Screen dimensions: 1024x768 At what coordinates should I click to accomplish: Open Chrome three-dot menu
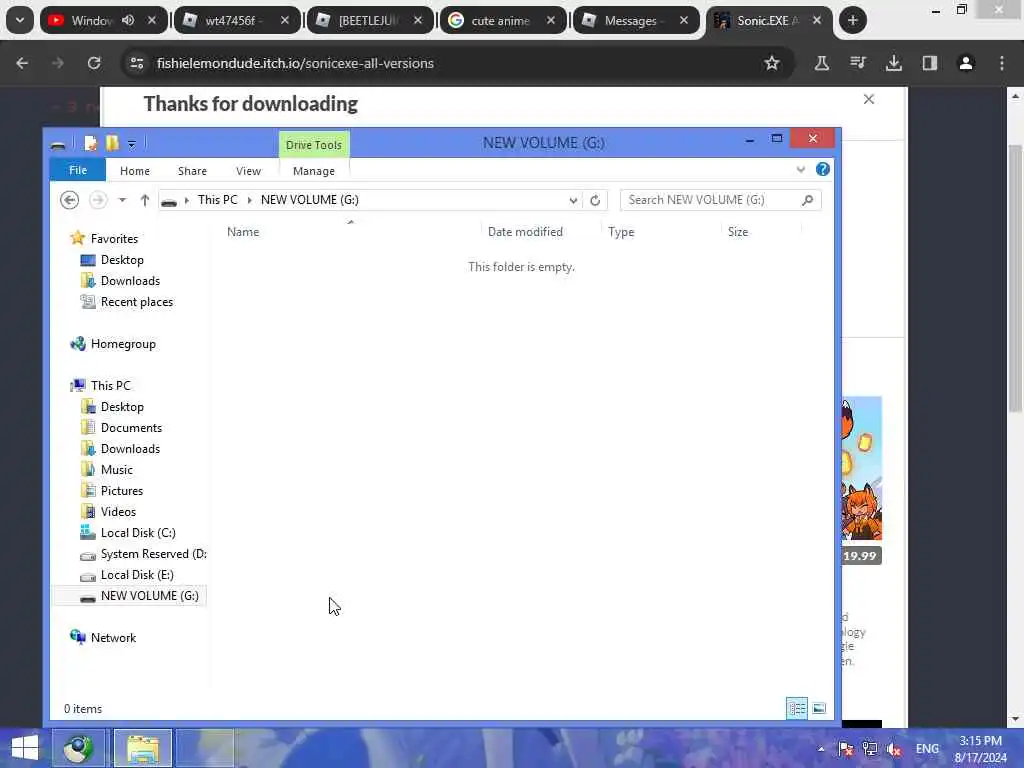pyautogui.click(x=1002, y=63)
